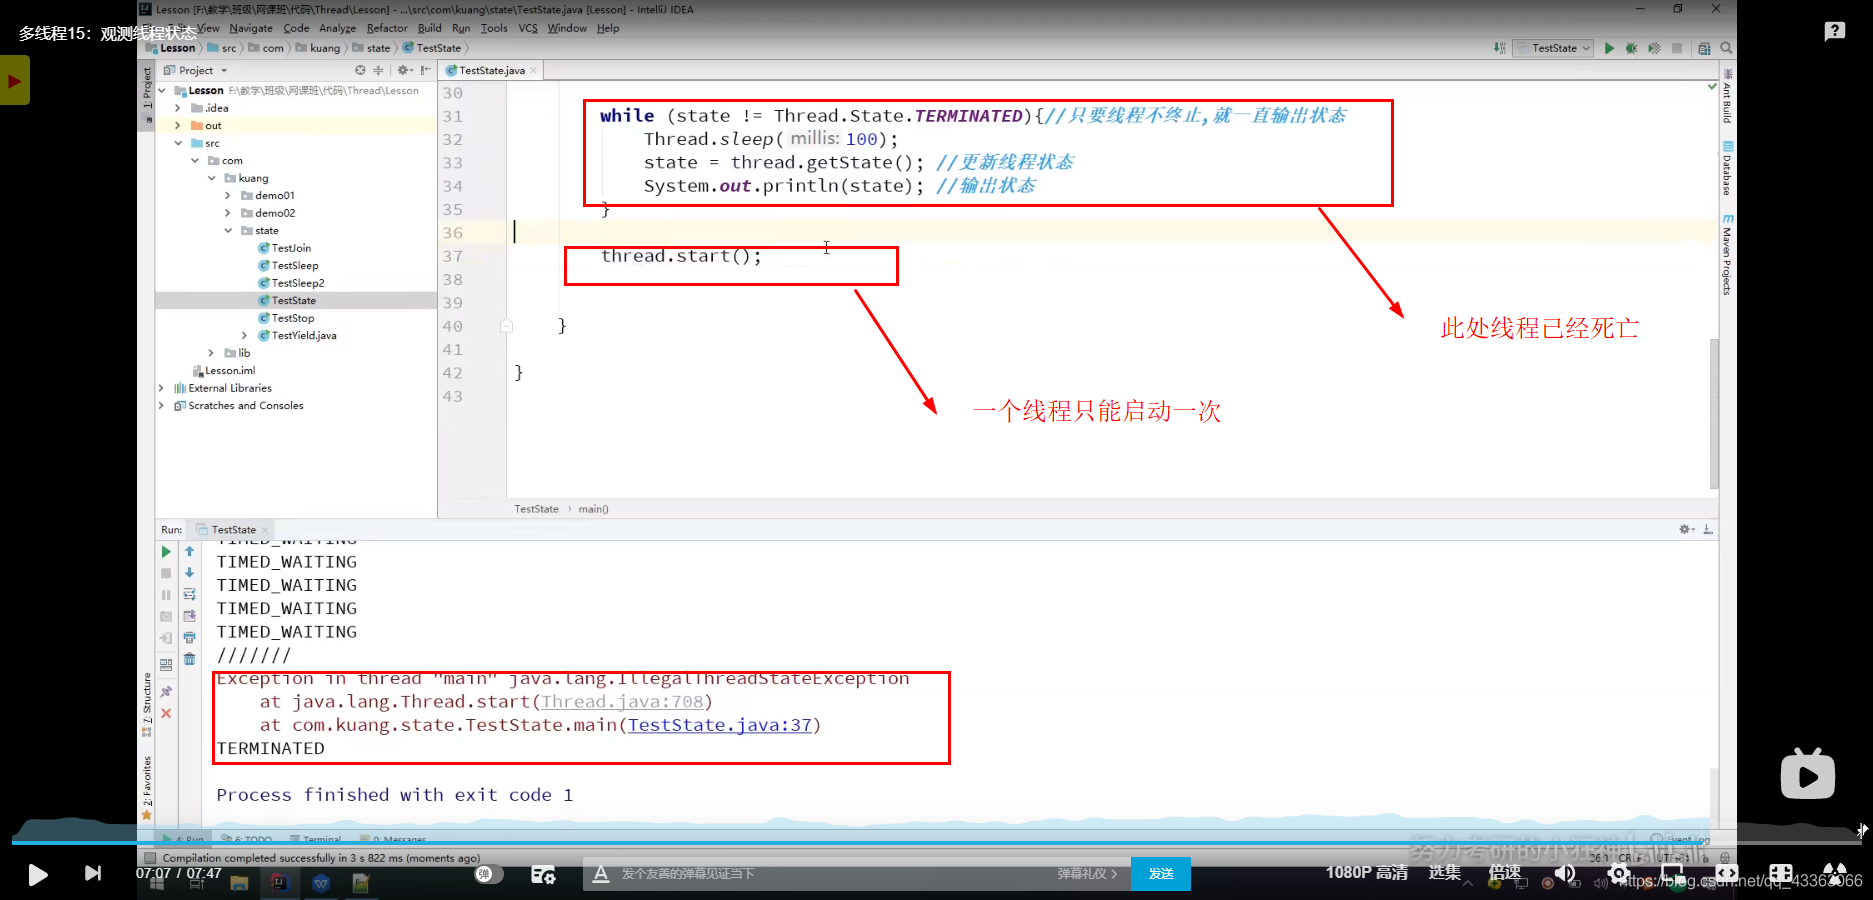
Task: Expand the out folder
Action: [178, 126]
